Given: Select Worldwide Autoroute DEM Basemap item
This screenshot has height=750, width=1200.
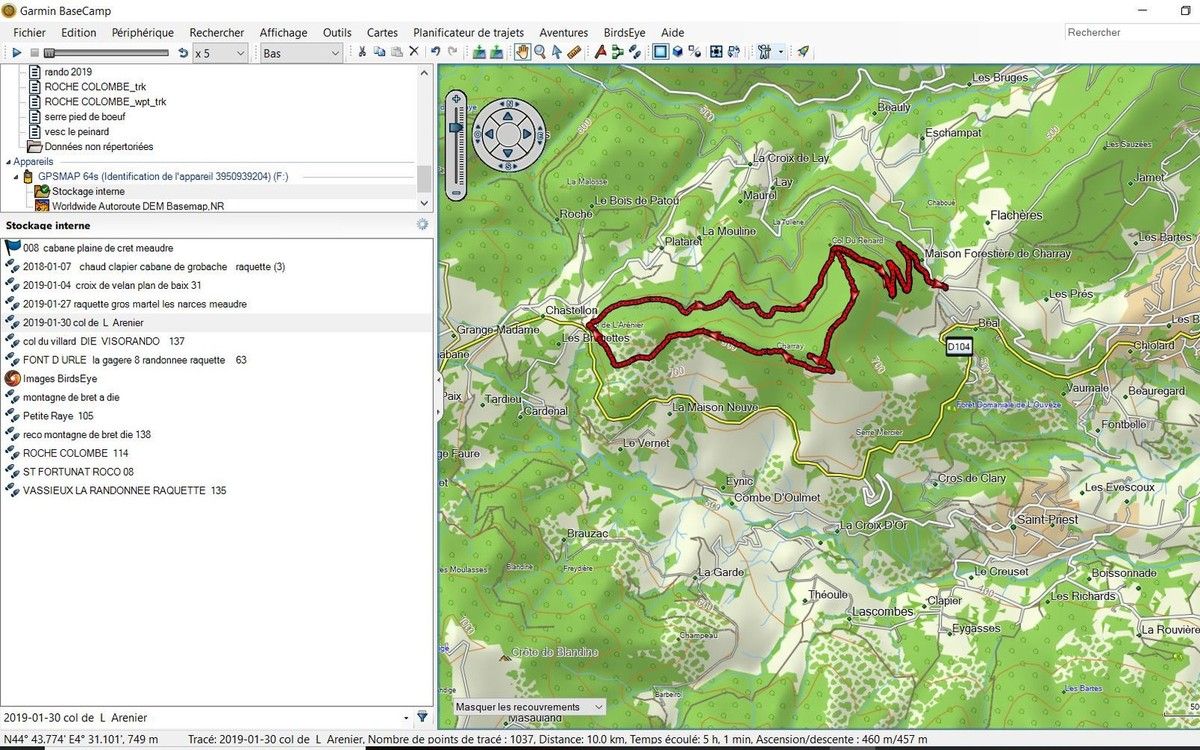Looking at the screenshot, I should pyautogui.click(x=137, y=206).
